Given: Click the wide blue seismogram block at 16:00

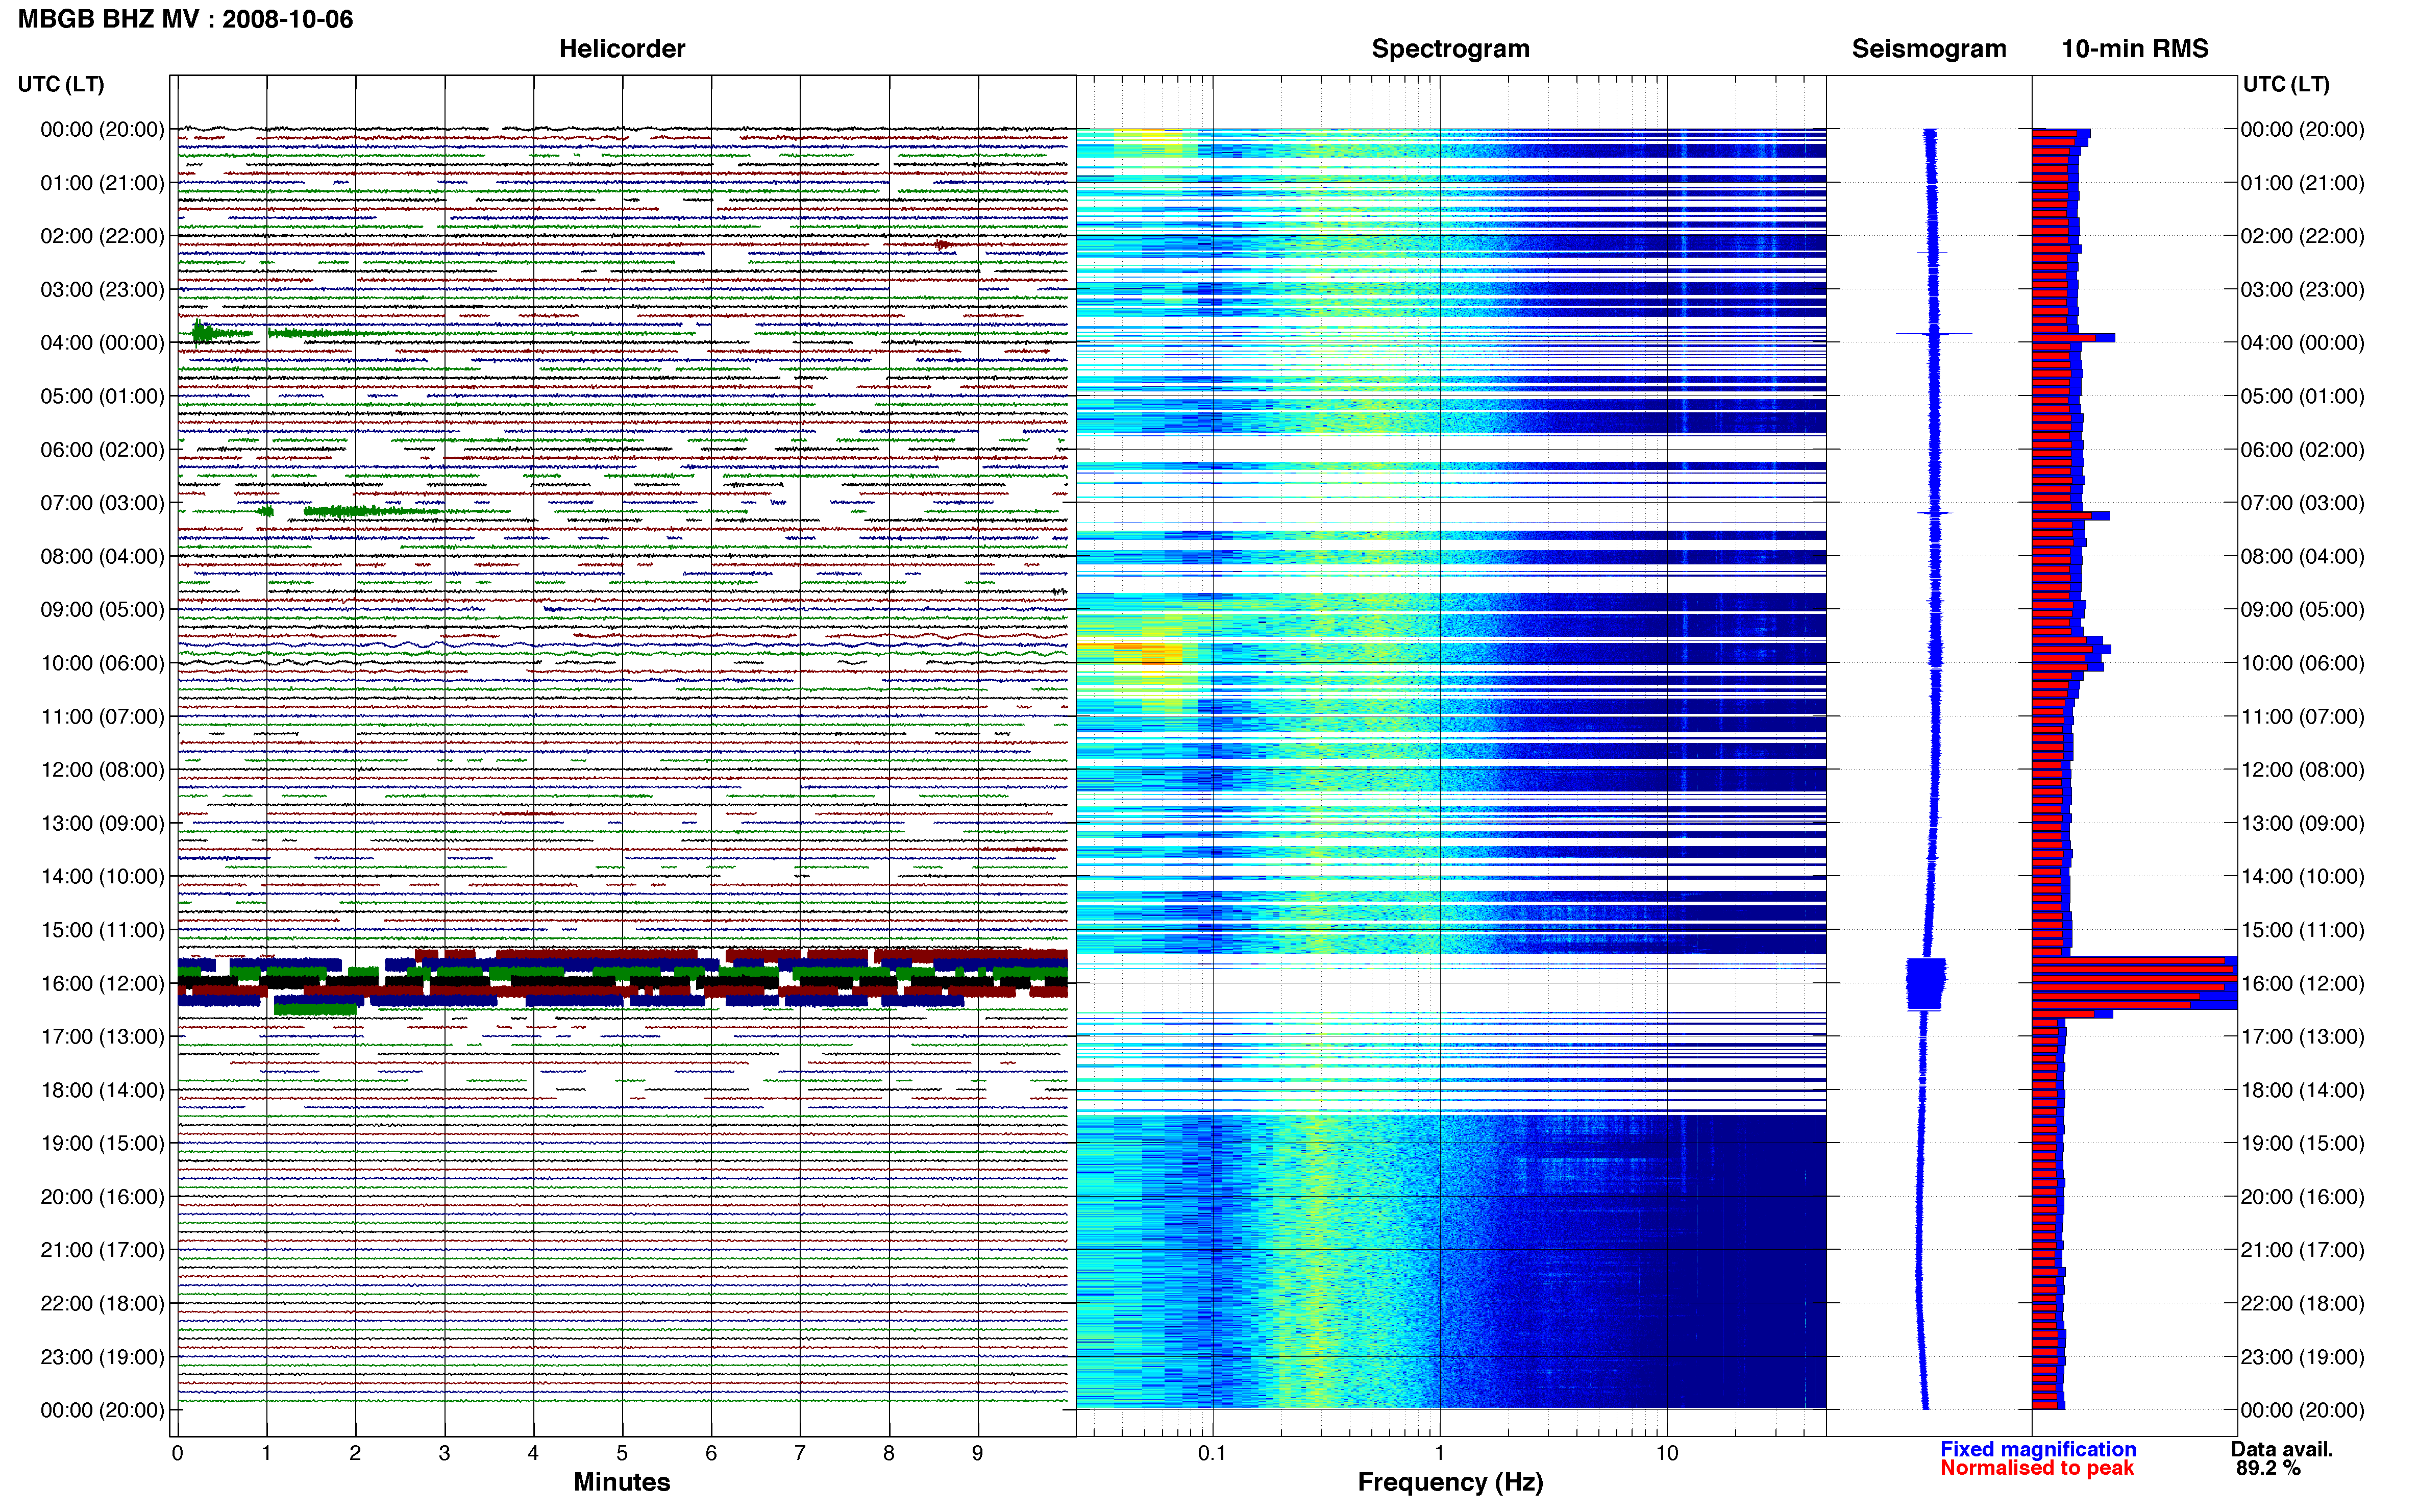Looking at the screenshot, I should (1926, 984).
